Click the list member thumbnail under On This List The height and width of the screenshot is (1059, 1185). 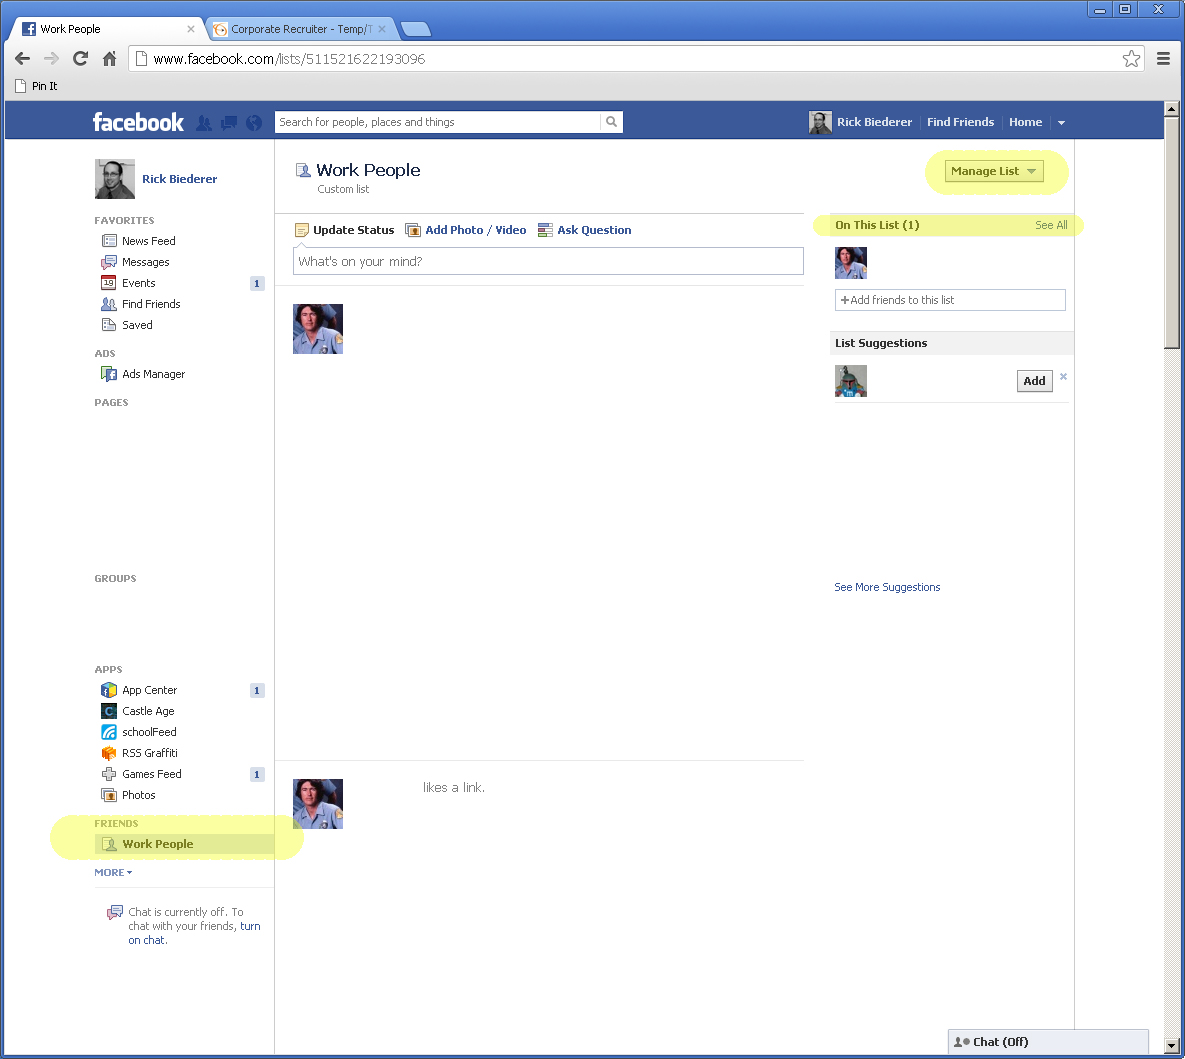pos(851,263)
